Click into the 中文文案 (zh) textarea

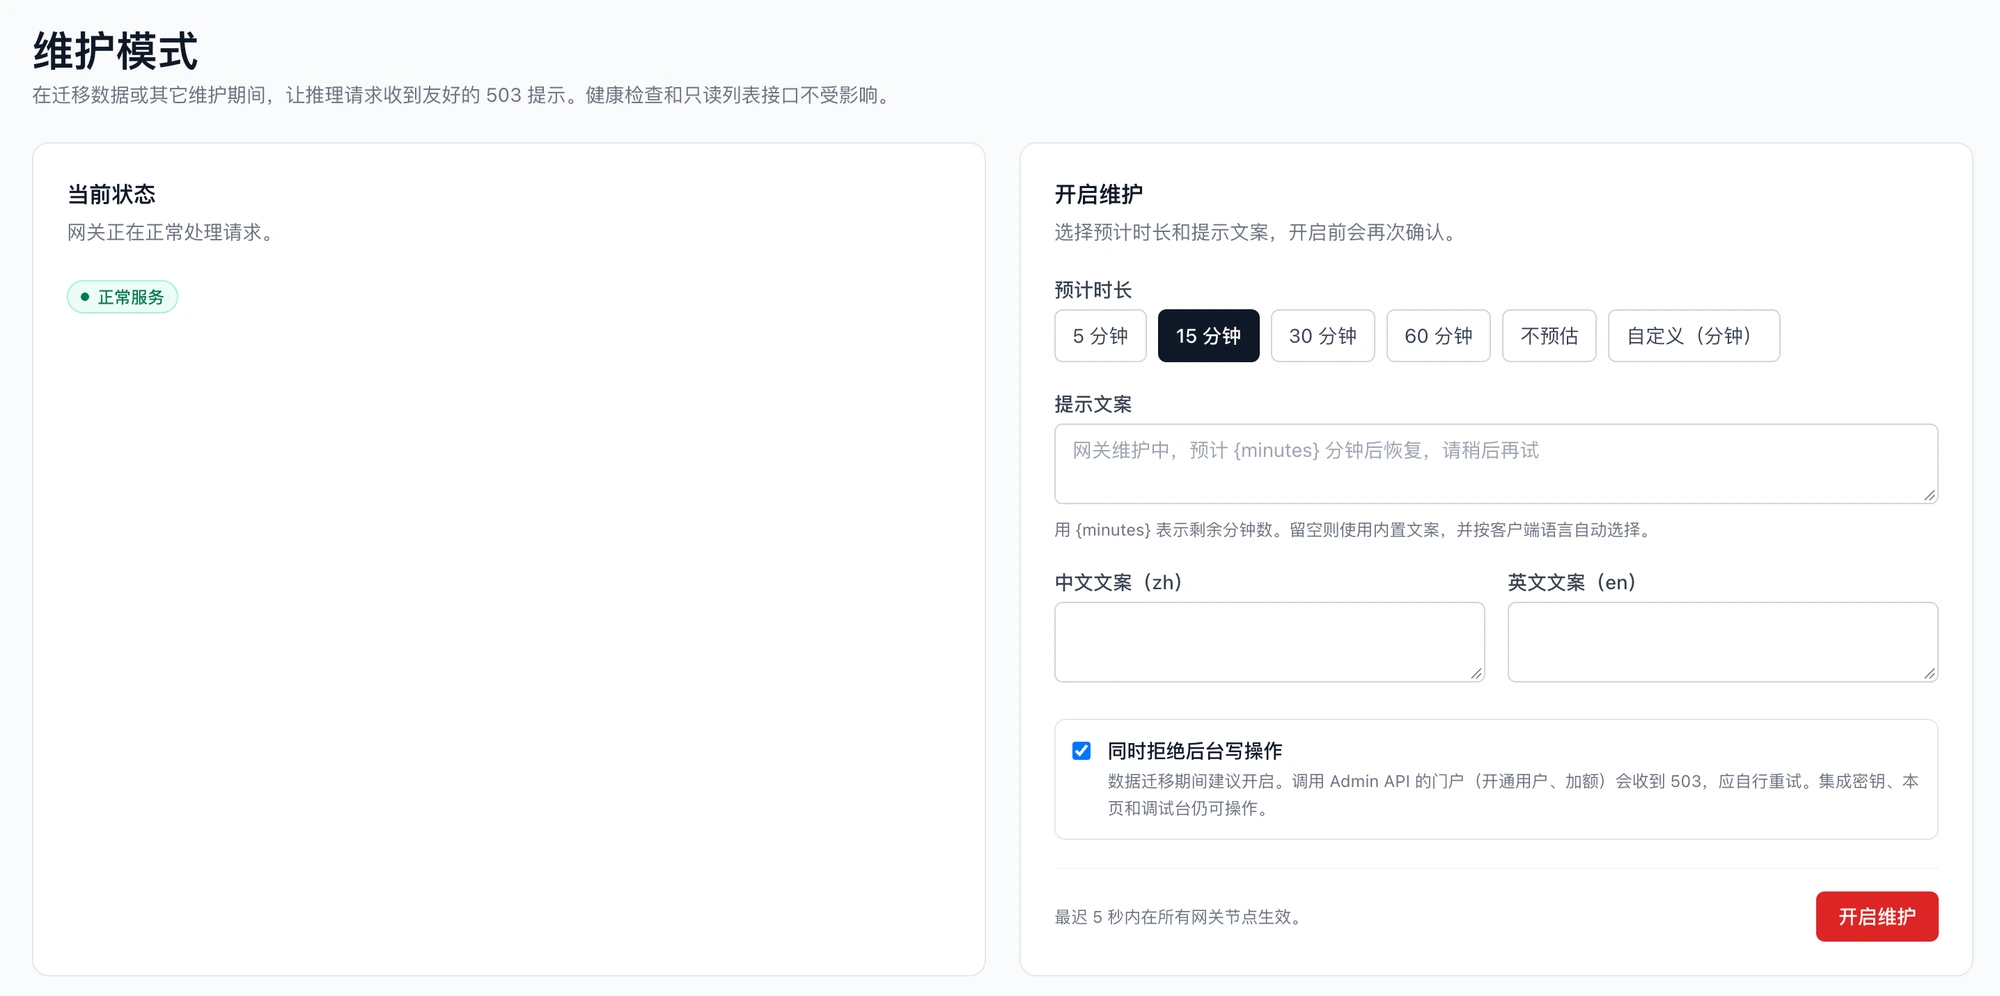click(1269, 642)
